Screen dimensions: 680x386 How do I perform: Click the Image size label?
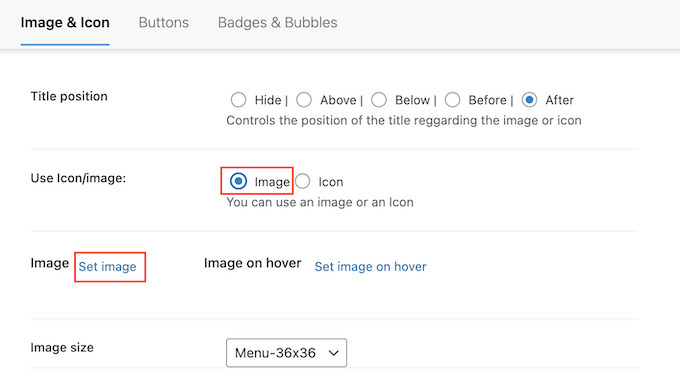[62, 348]
